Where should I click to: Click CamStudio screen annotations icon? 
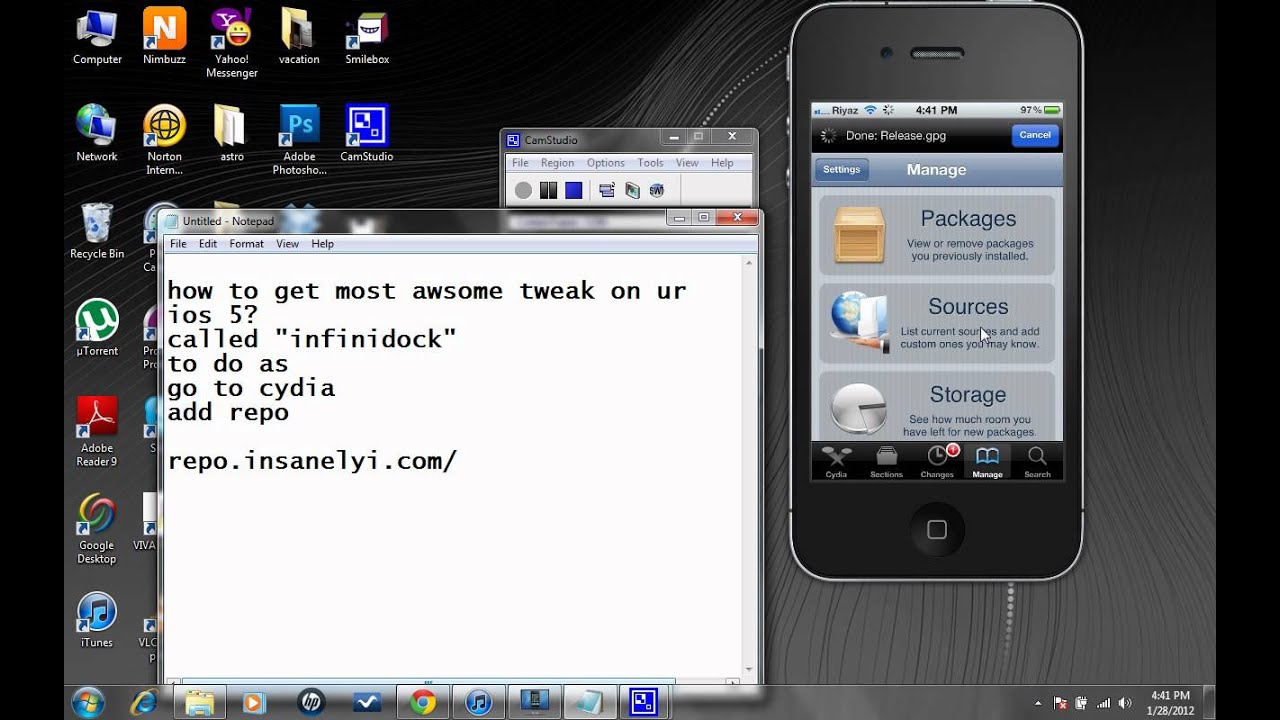(x=631, y=190)
